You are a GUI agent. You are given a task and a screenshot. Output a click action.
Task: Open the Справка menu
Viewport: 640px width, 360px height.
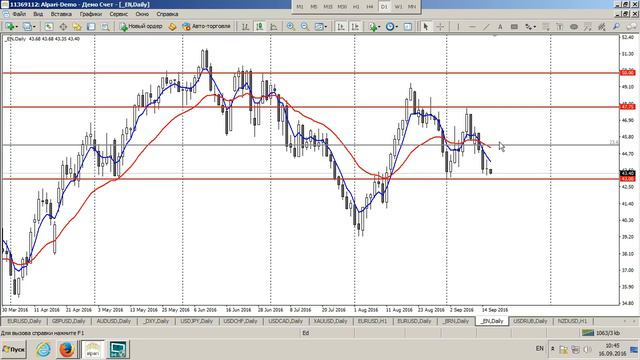167,14
